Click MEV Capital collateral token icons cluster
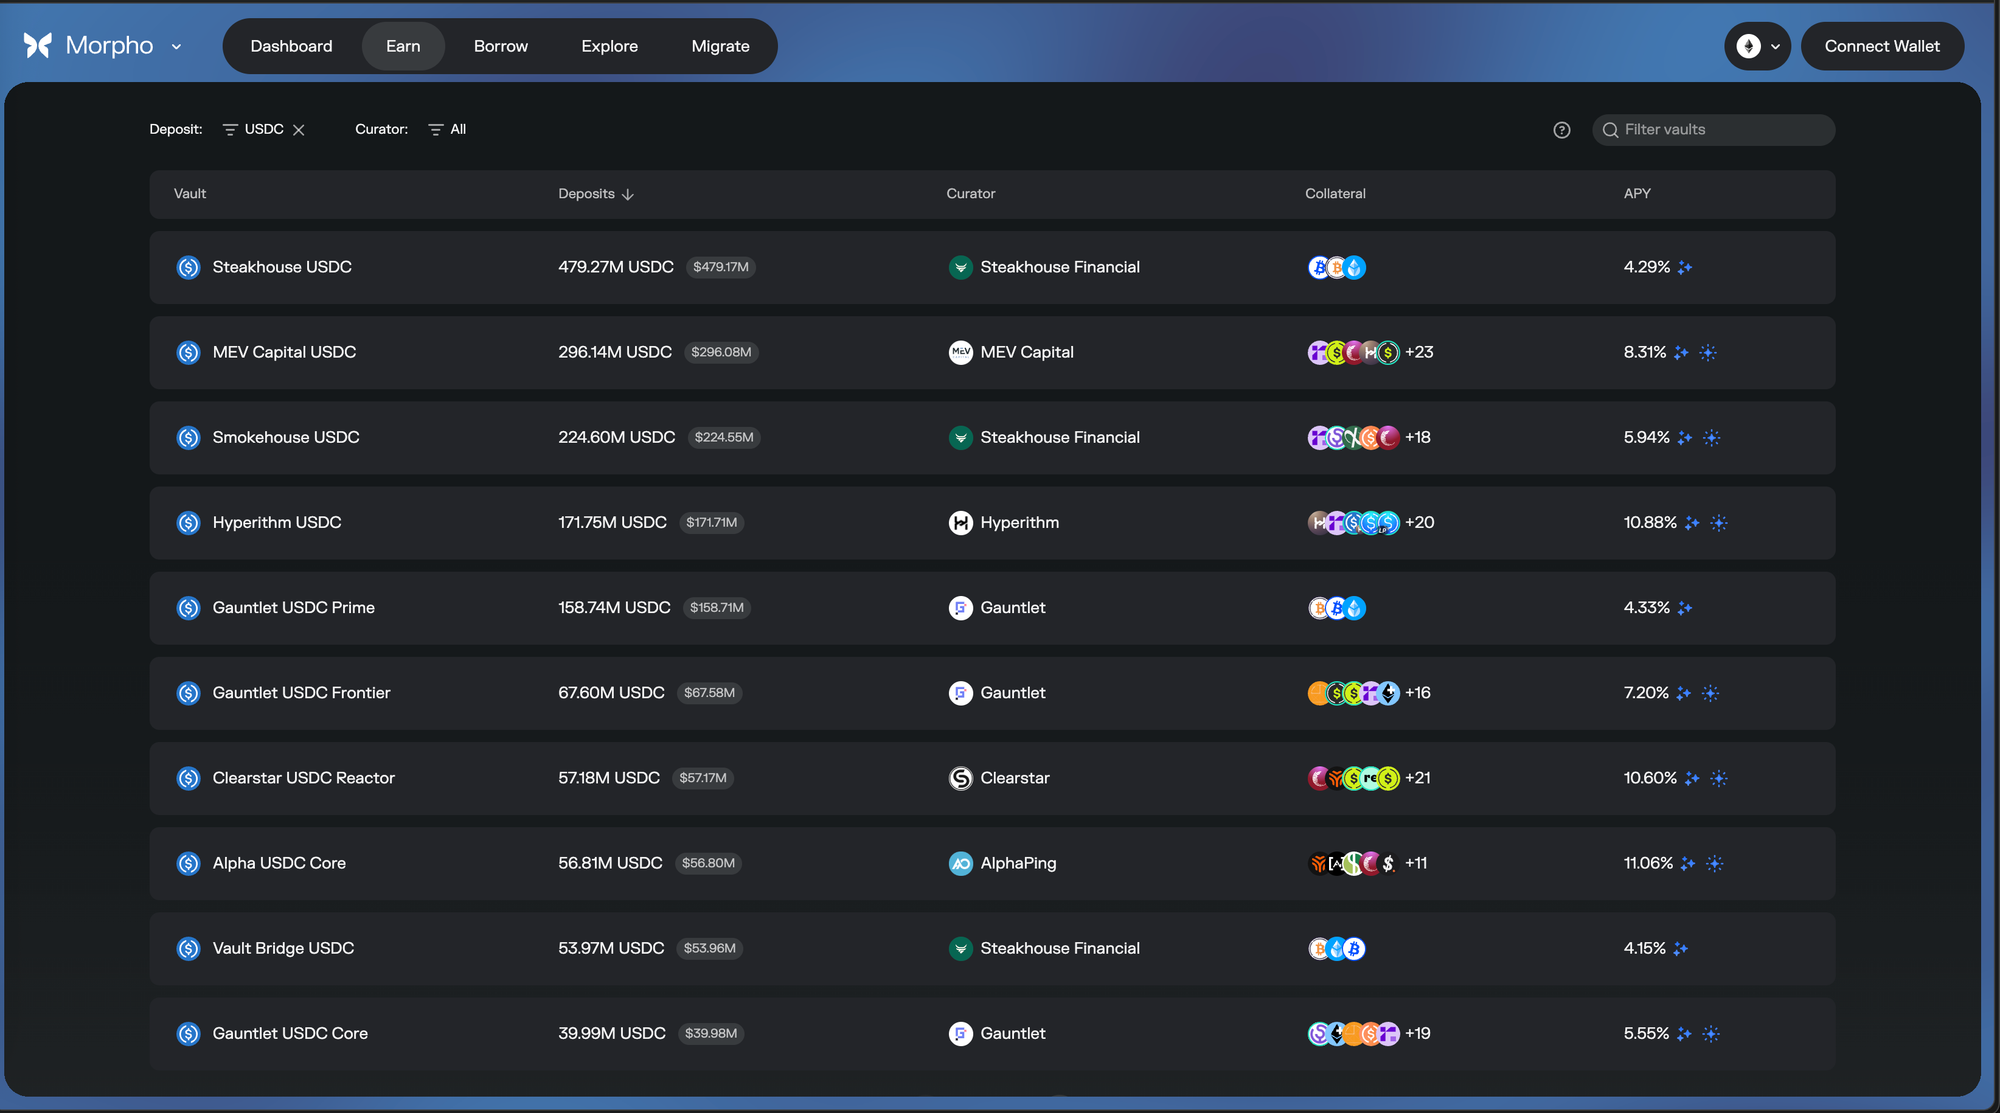The height and width of the screenshot is (1113, 2000). tap(1353, 352)
